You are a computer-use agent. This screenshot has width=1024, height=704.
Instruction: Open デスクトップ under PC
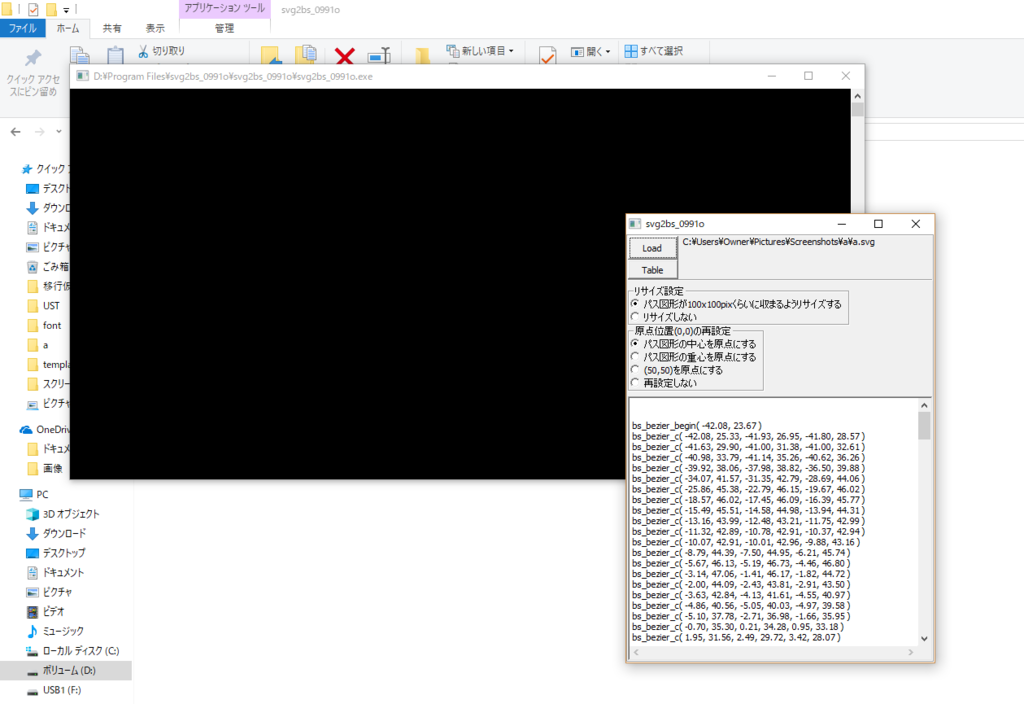(x=56, y=552)
